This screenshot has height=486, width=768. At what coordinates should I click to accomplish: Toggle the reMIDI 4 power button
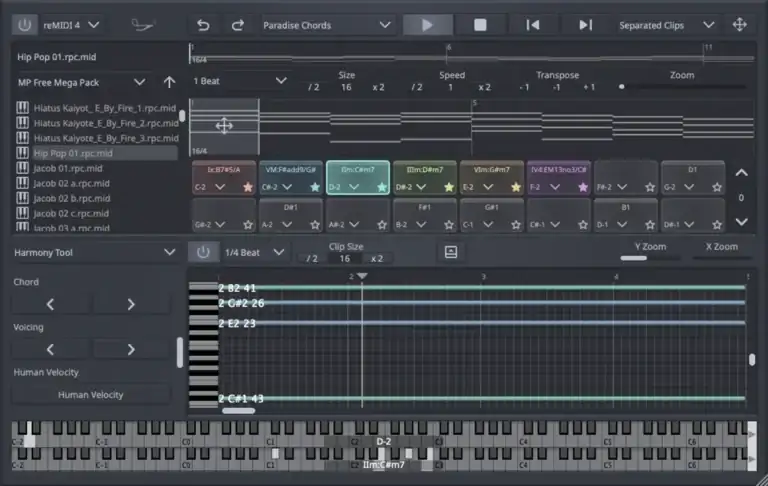click(x=24, y=25)
